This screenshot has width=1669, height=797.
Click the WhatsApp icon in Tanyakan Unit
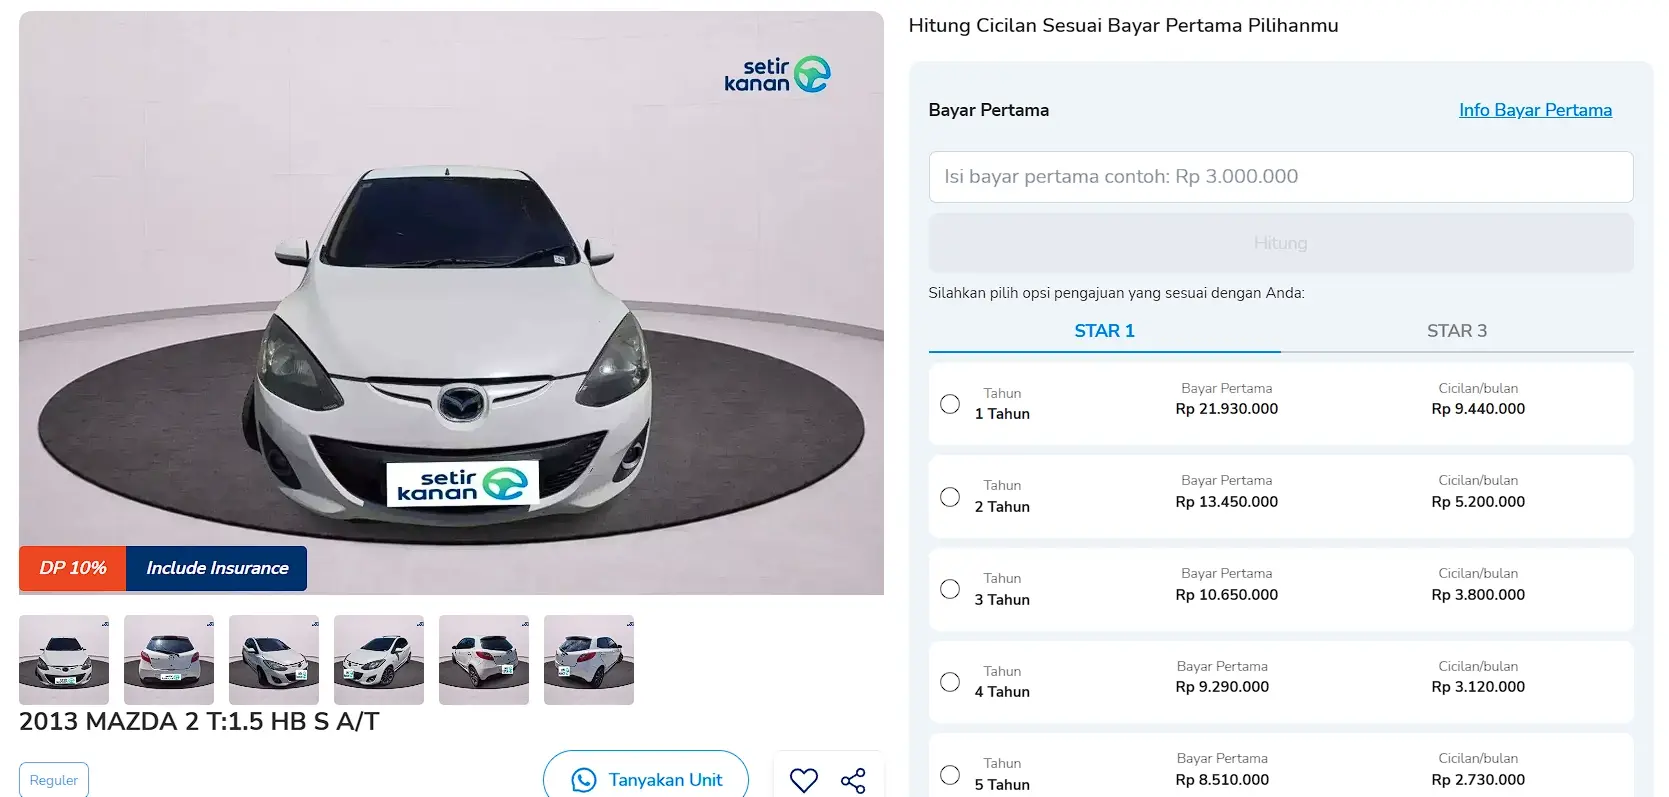point(584,780)
